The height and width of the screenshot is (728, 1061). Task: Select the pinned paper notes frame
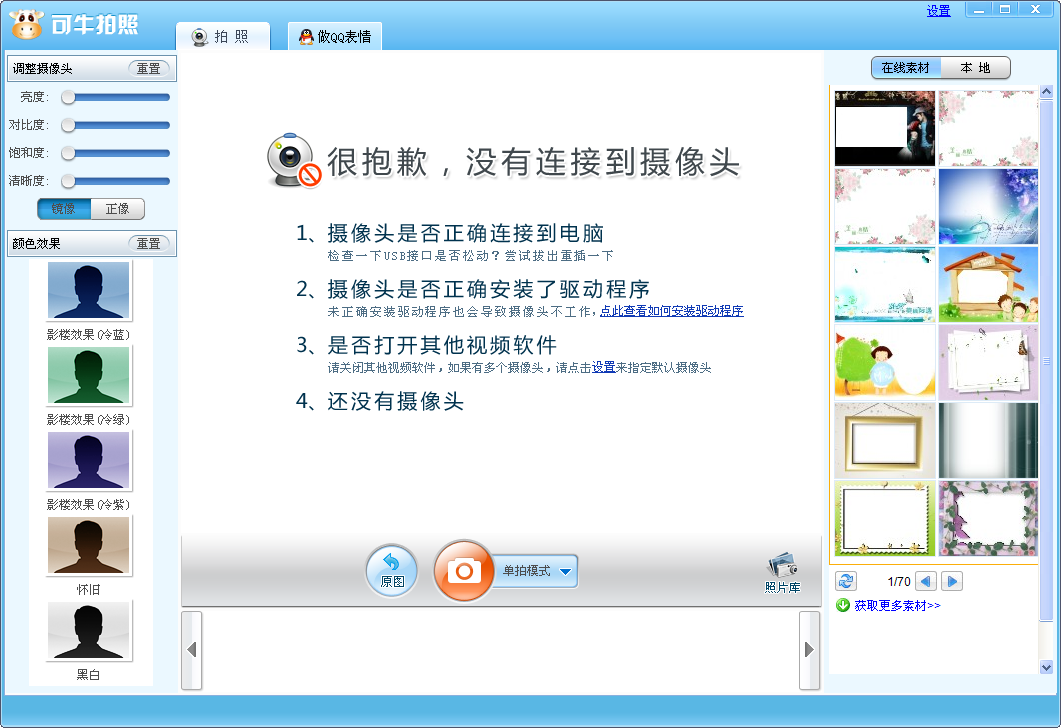pos(988,362)
